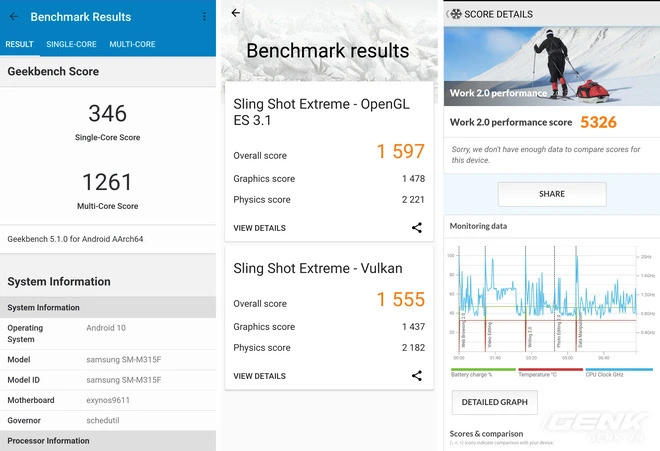
Task: Tap the back arrow in Geekbench Benchmark Results
Action: (14, 17)
